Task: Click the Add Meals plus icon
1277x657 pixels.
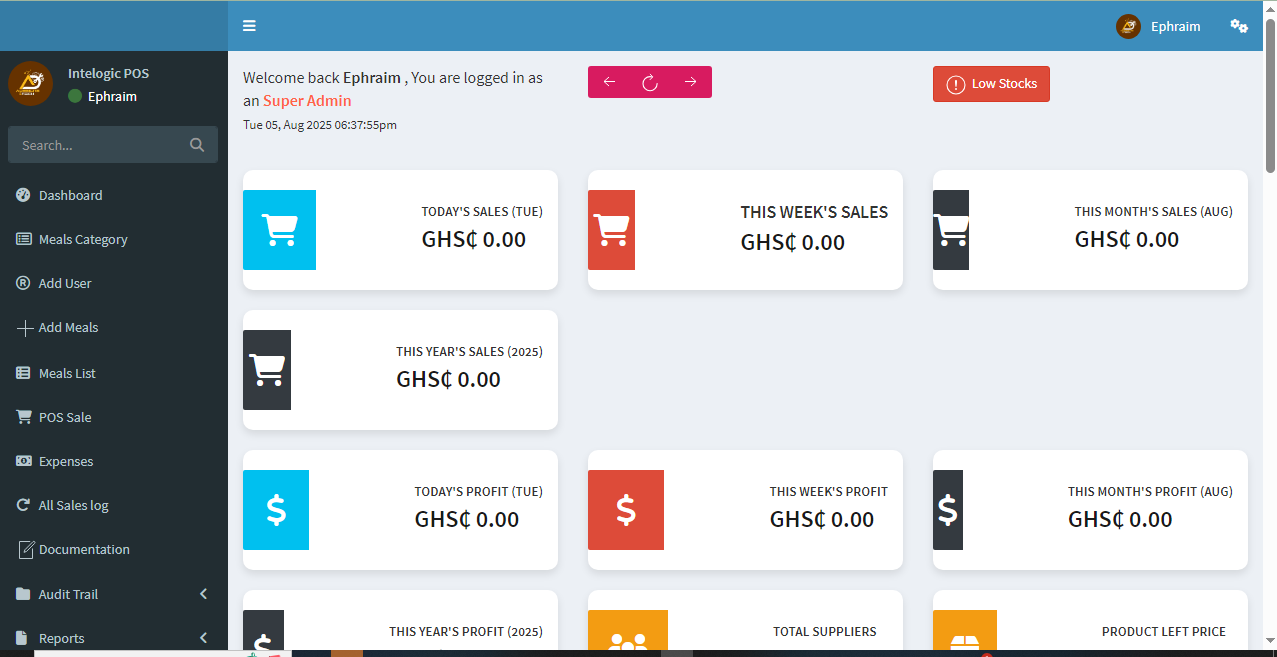Action: (x=25, y=328)
